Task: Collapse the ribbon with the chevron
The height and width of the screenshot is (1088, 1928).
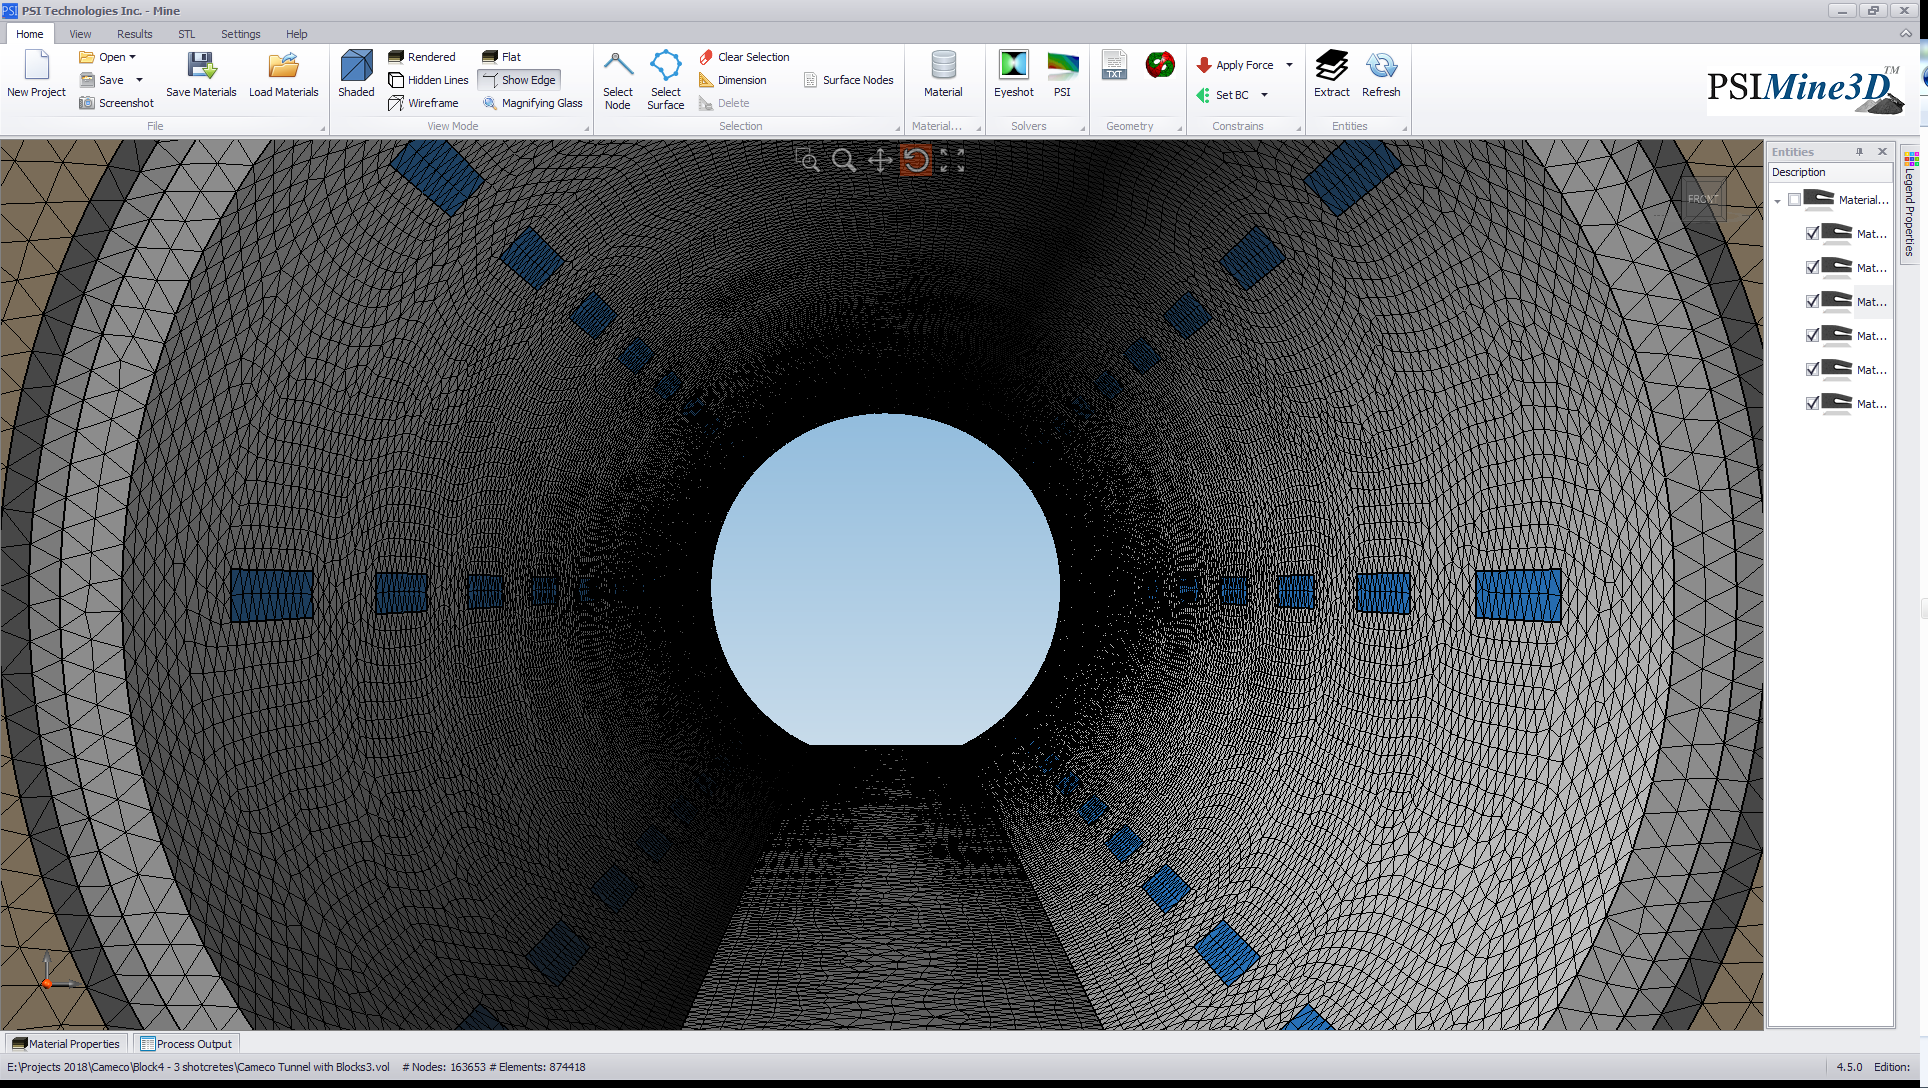Action: click(x=1906, y=33)
